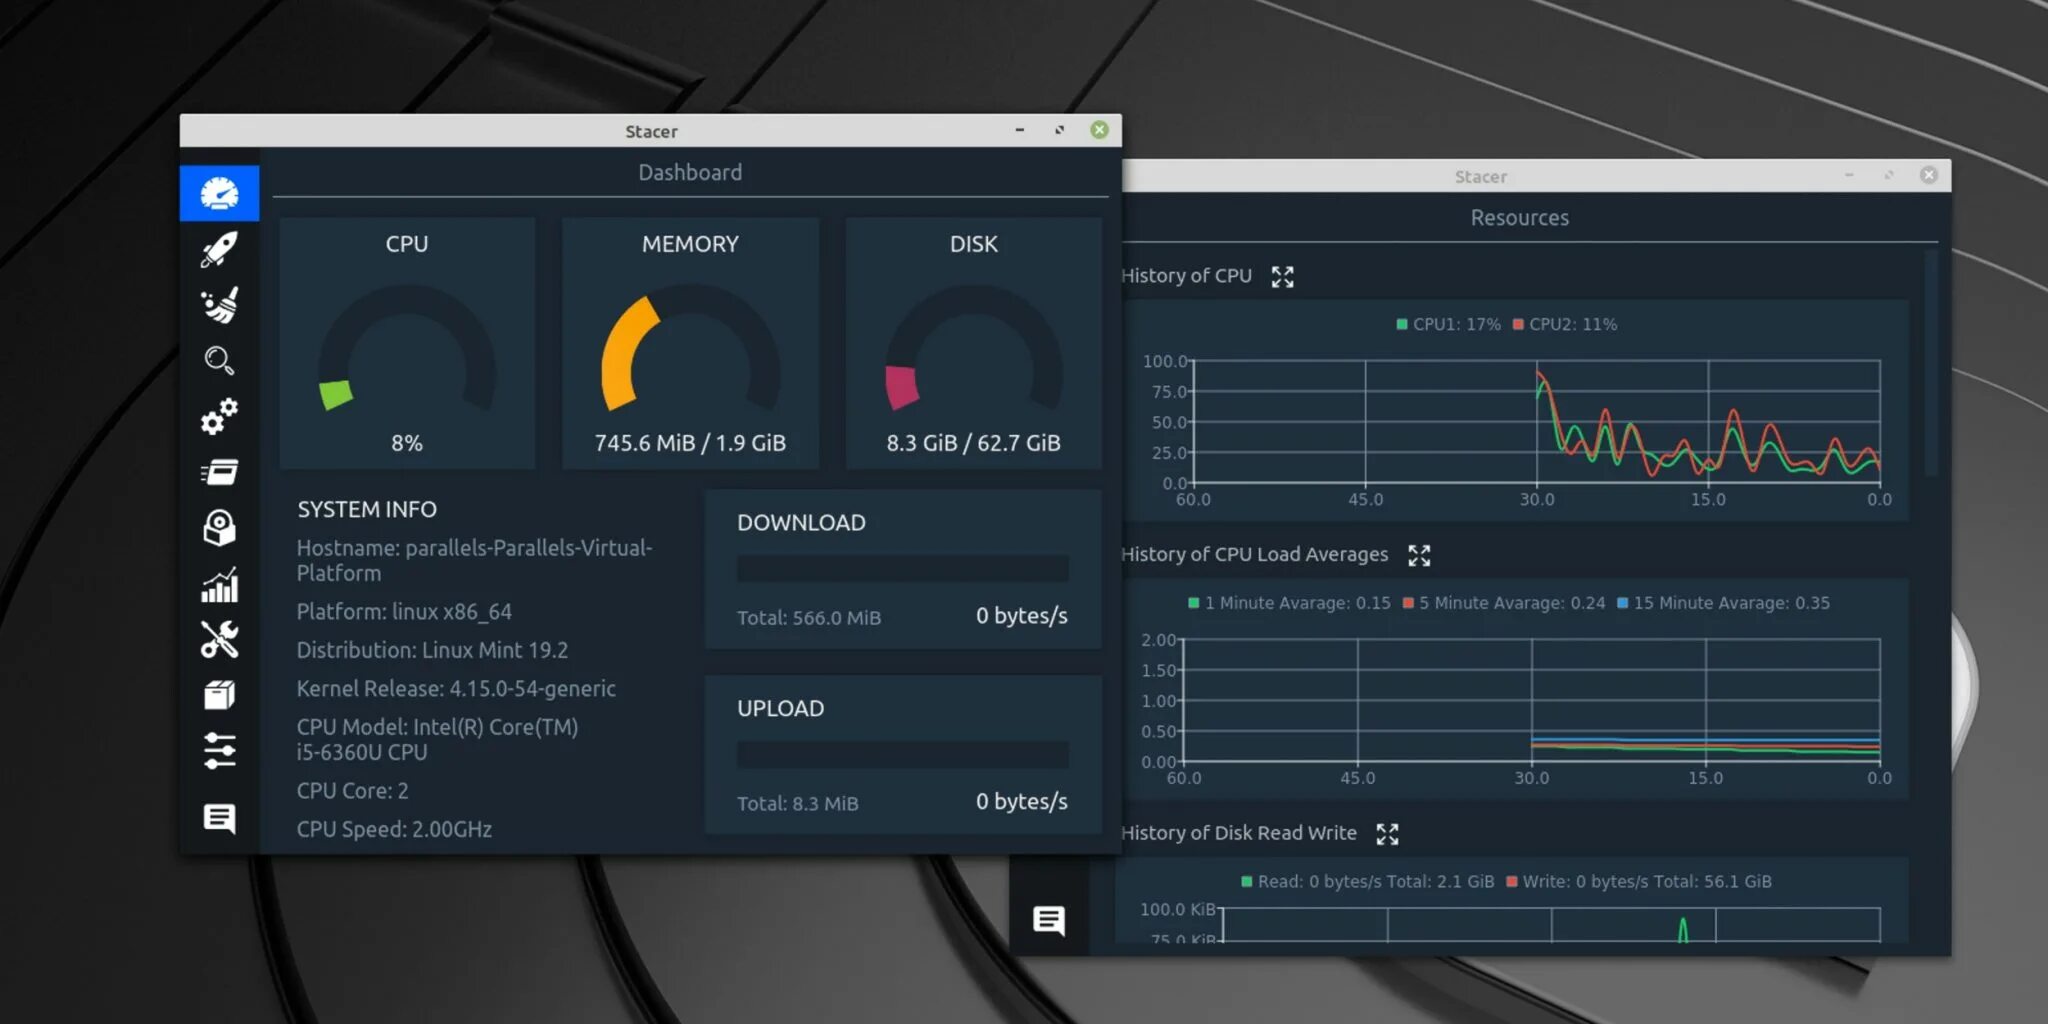The image size is (2048, 1024).
Task: Open Resources bar chart icon
Action: (x=219, y=585)
